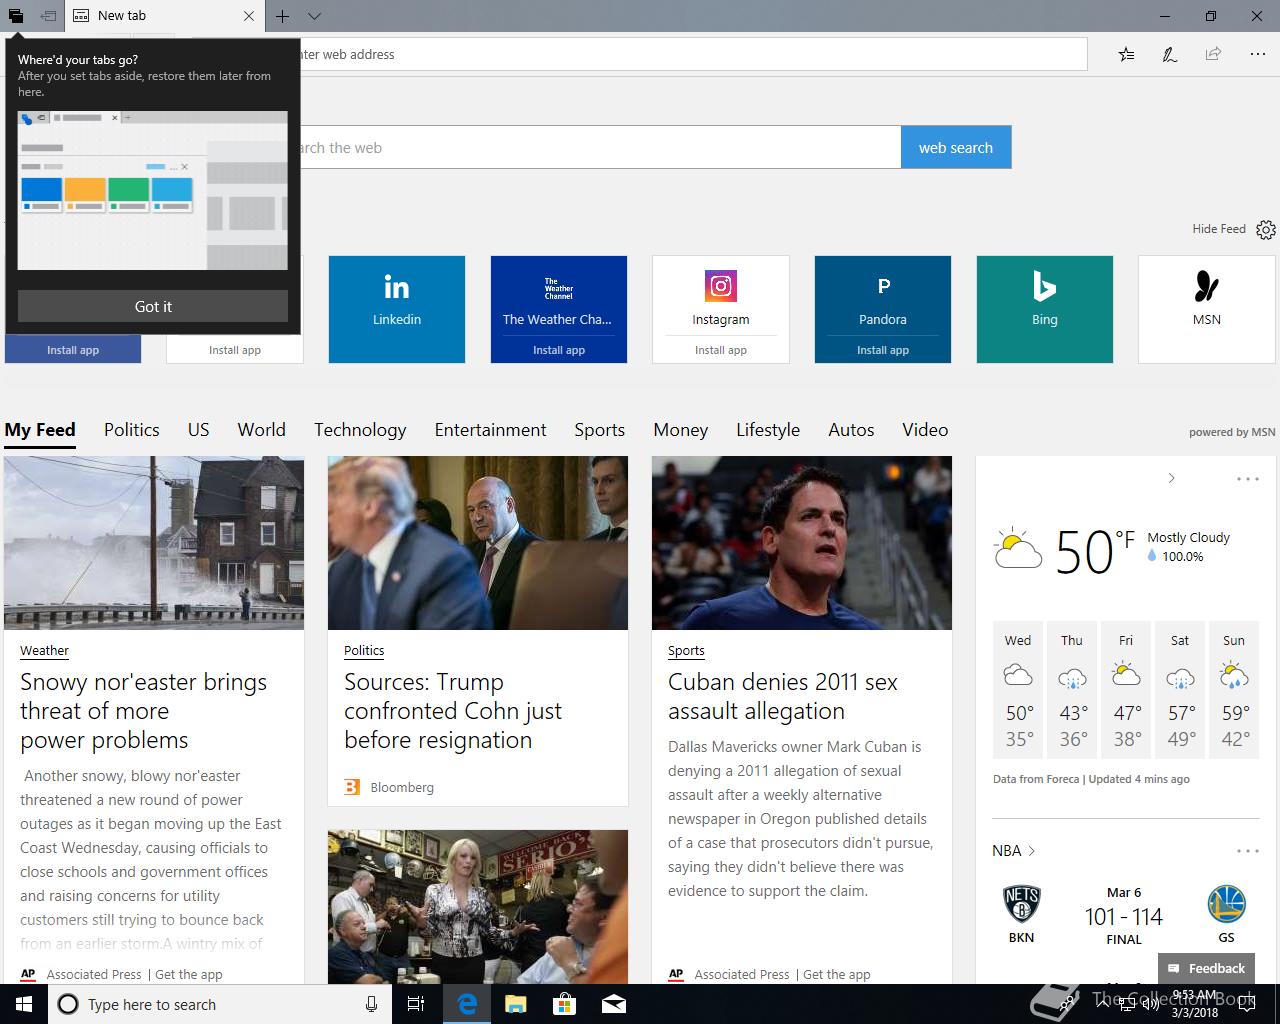Image resolution: width=1280 pixels, height=1024 pixels.
Task: Click the Share icon in toolbar
Action: pos(1213,54)
